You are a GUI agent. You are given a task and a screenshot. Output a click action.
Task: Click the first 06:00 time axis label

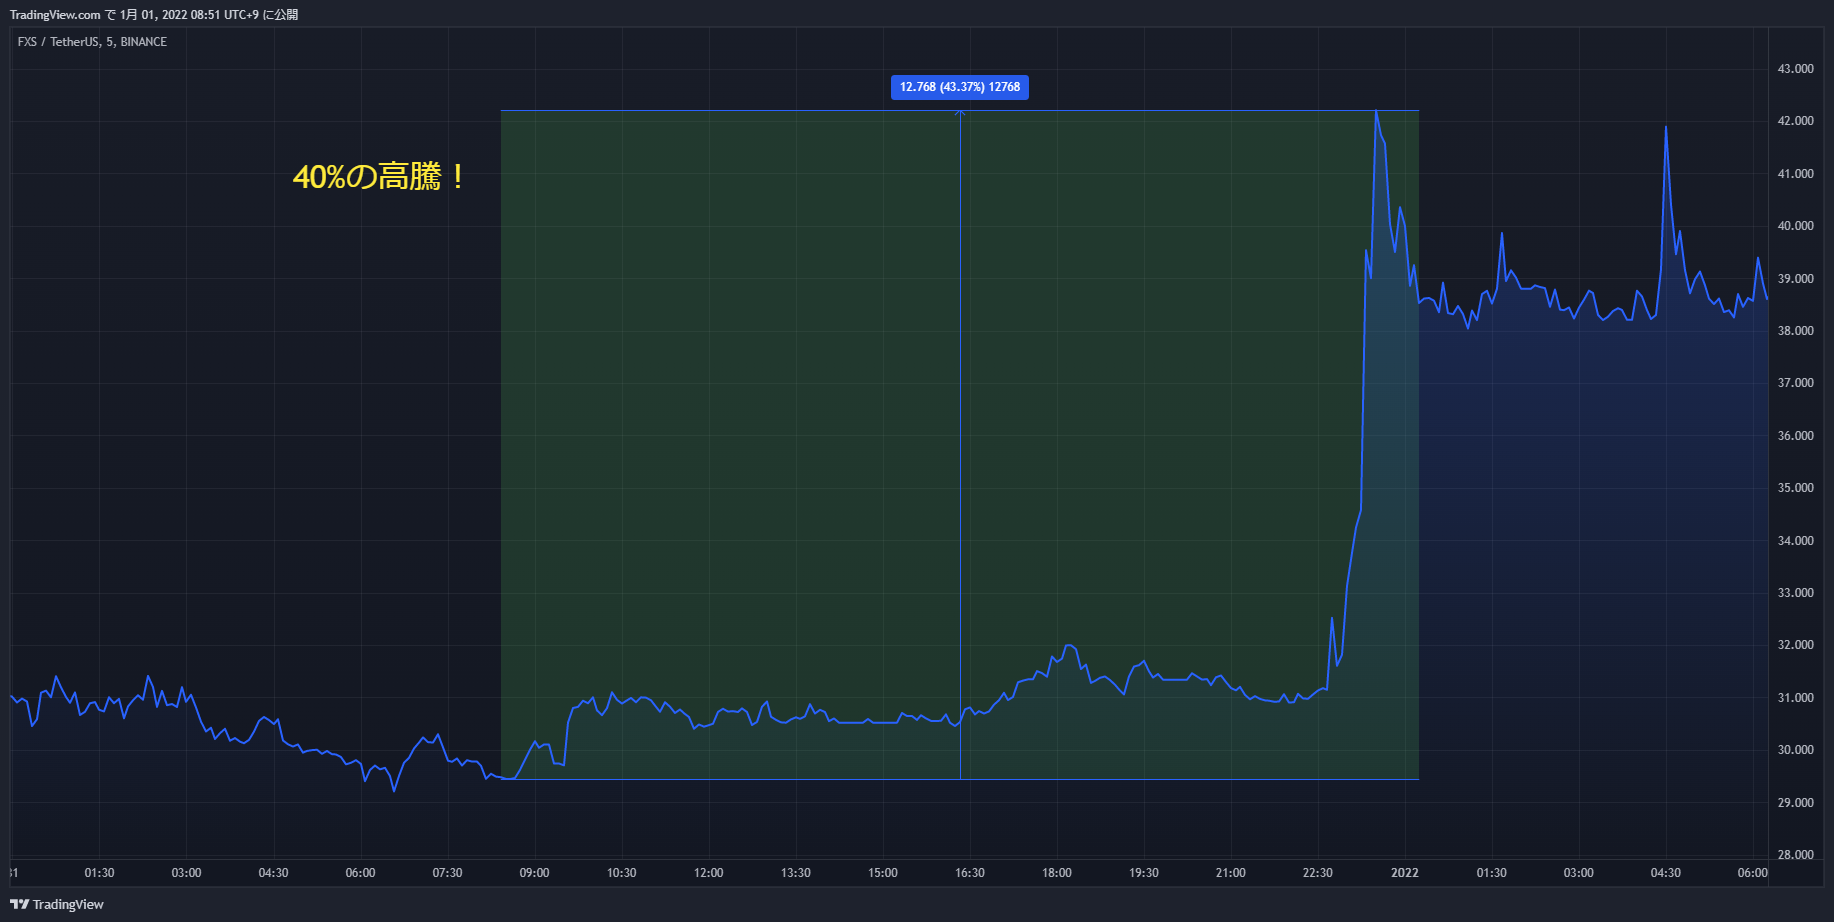click(x=360, y=873)
